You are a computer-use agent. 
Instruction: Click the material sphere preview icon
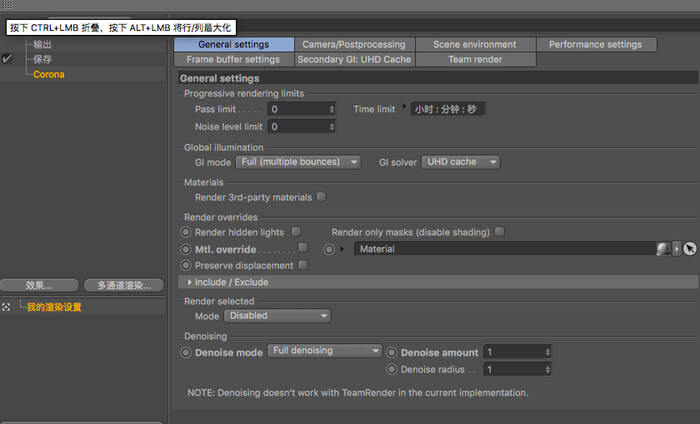(663, 249)
